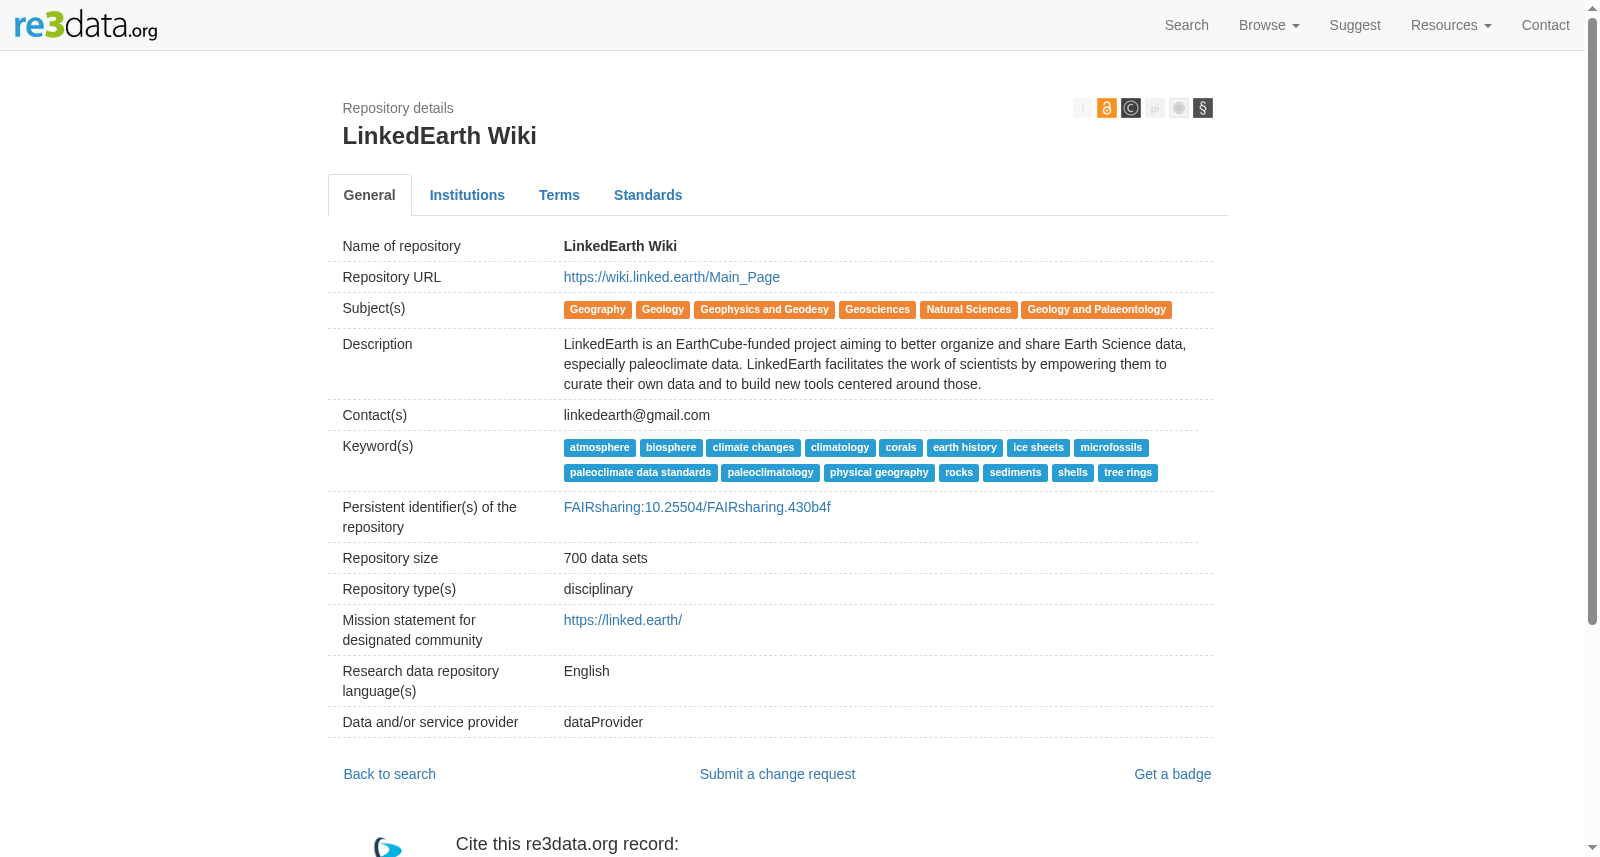Screen dimensions: 1600x857
Task: Click the additional information 'i' badge icon
Action: [1082, 108]
